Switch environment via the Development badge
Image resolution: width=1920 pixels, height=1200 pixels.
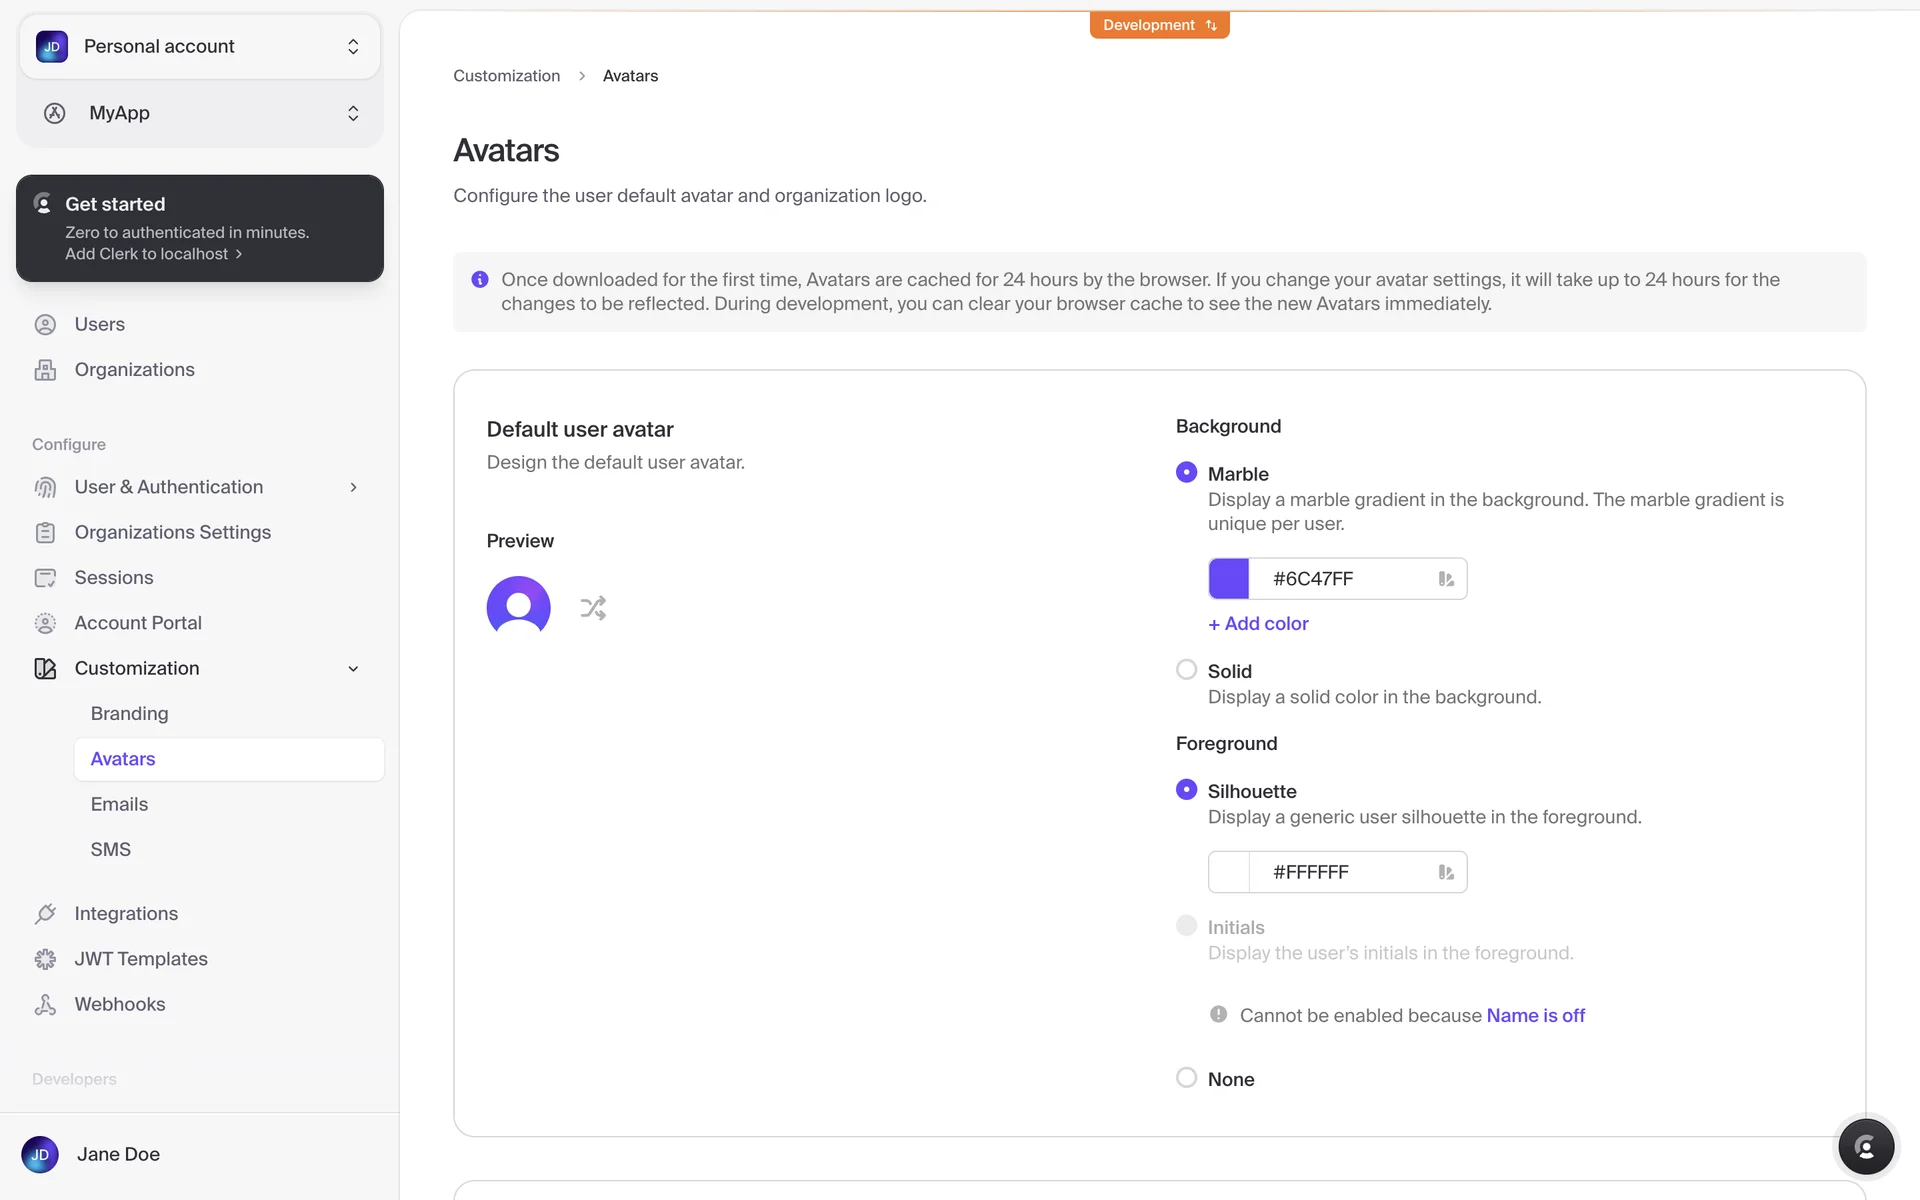coord(1159,25)
